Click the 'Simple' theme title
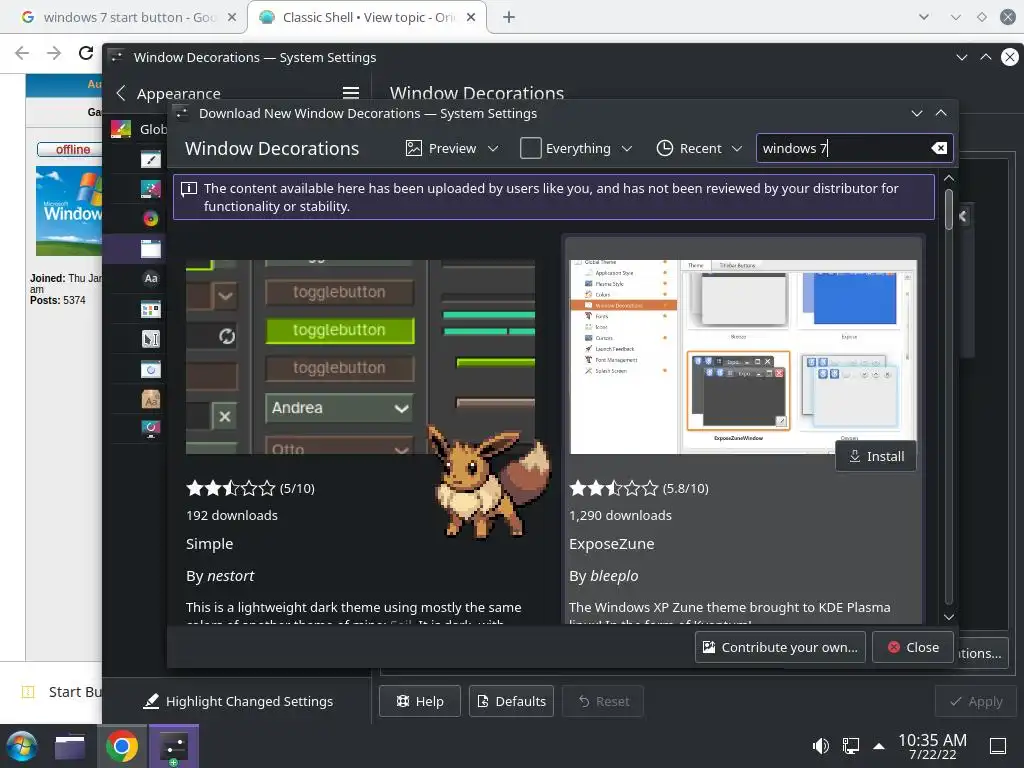 point(210,543)
